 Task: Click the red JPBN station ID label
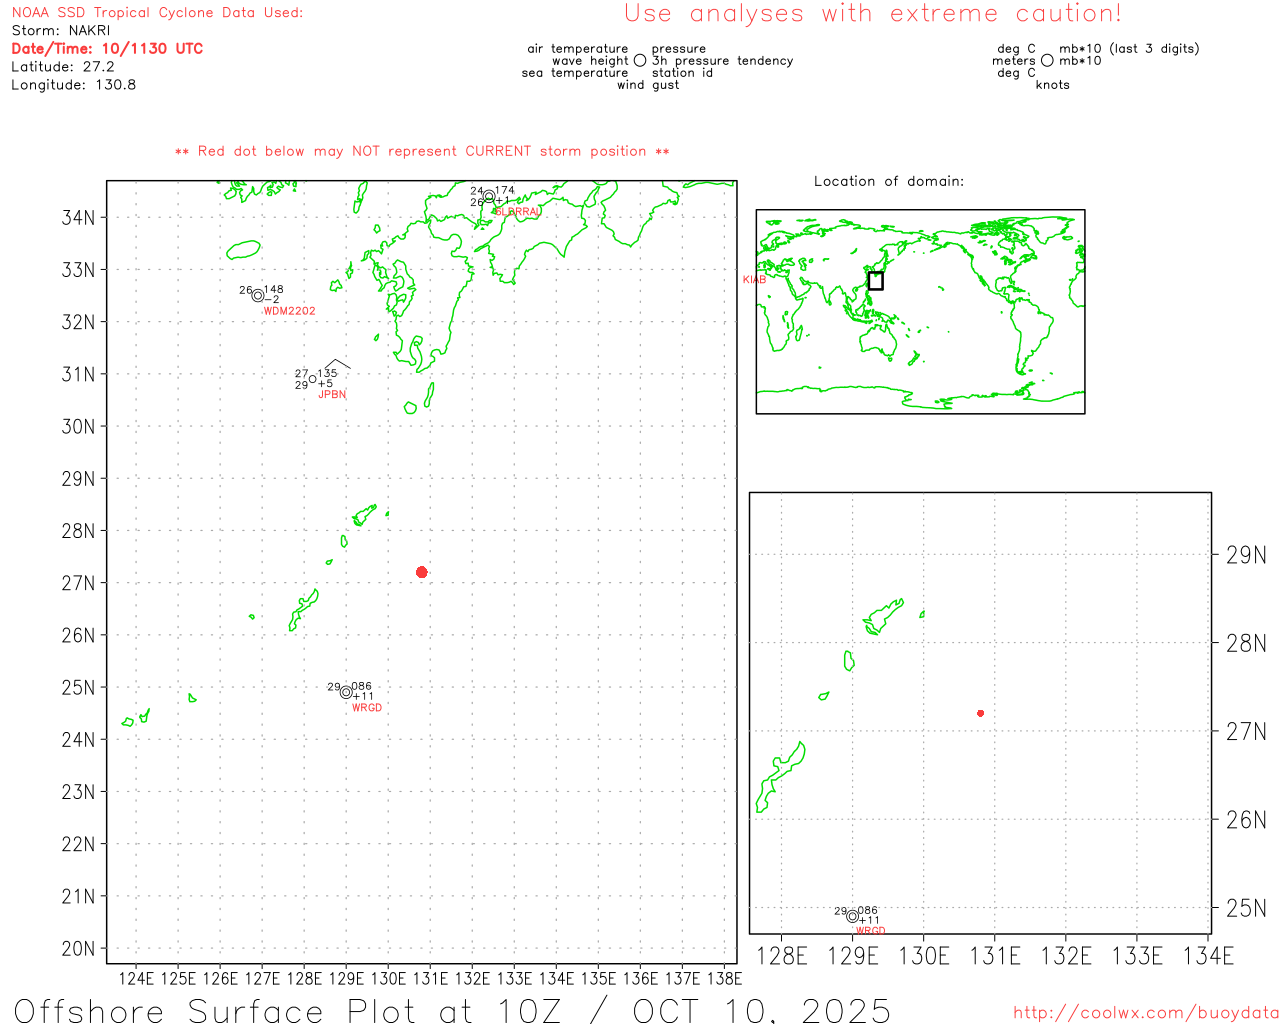pyautogui.click(x=332, y=395)
